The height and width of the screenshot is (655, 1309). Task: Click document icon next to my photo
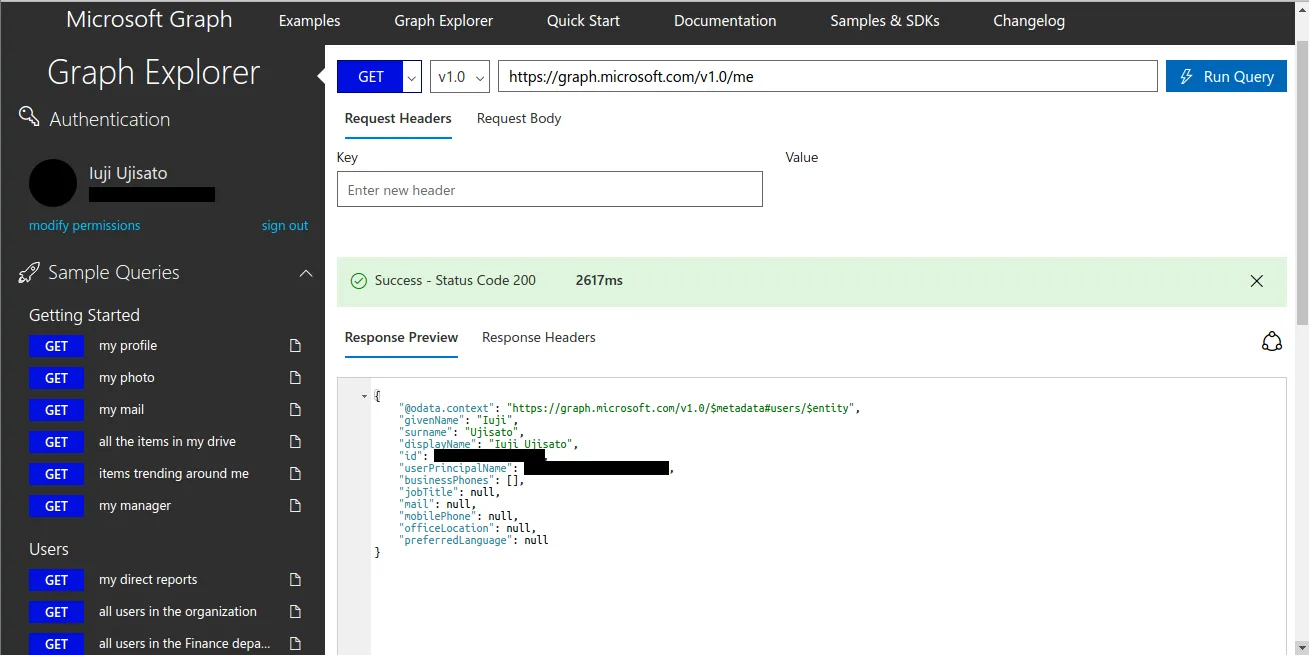(295, 378)
